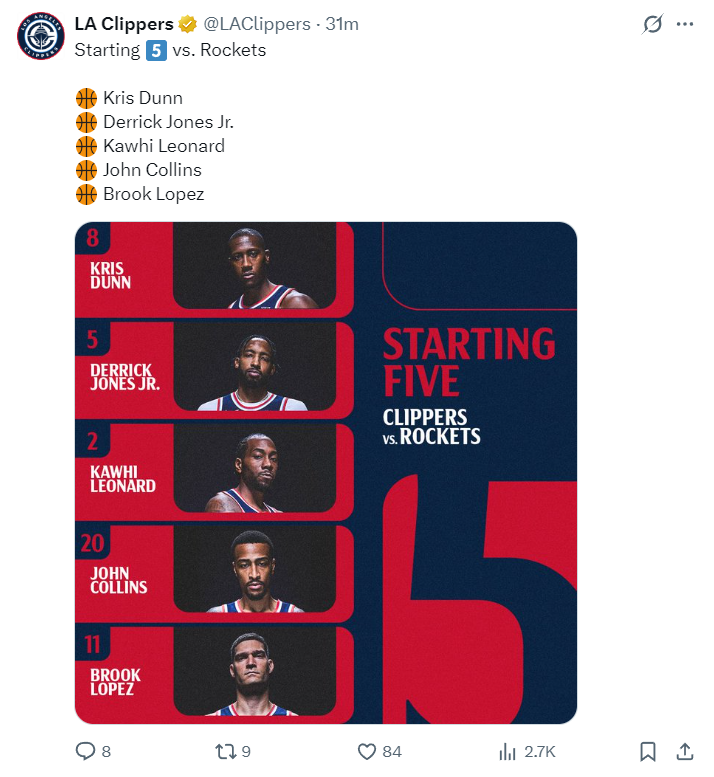Open the three-dot more options menu
The width and height of the screenshot is (714, 777).
pyautogui.click(x=685, y=24)
